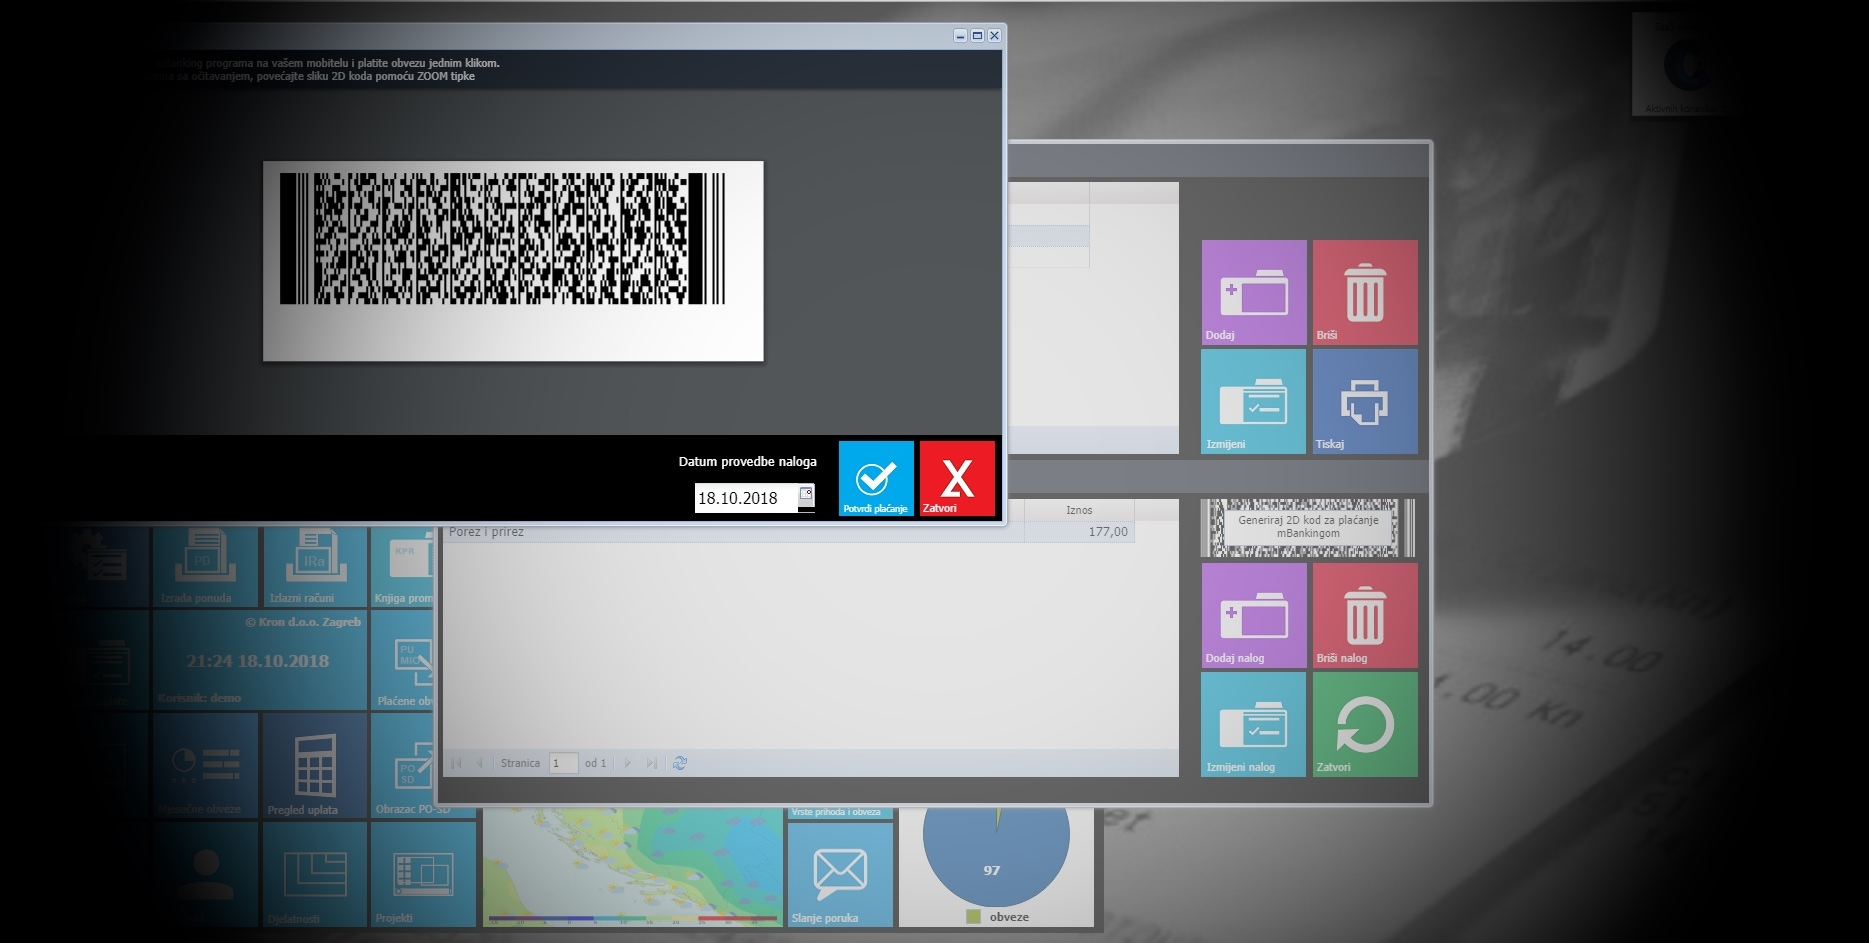Sort by the Iznos column header
Screen dimensions: 1869x943
click(1079, 510)
